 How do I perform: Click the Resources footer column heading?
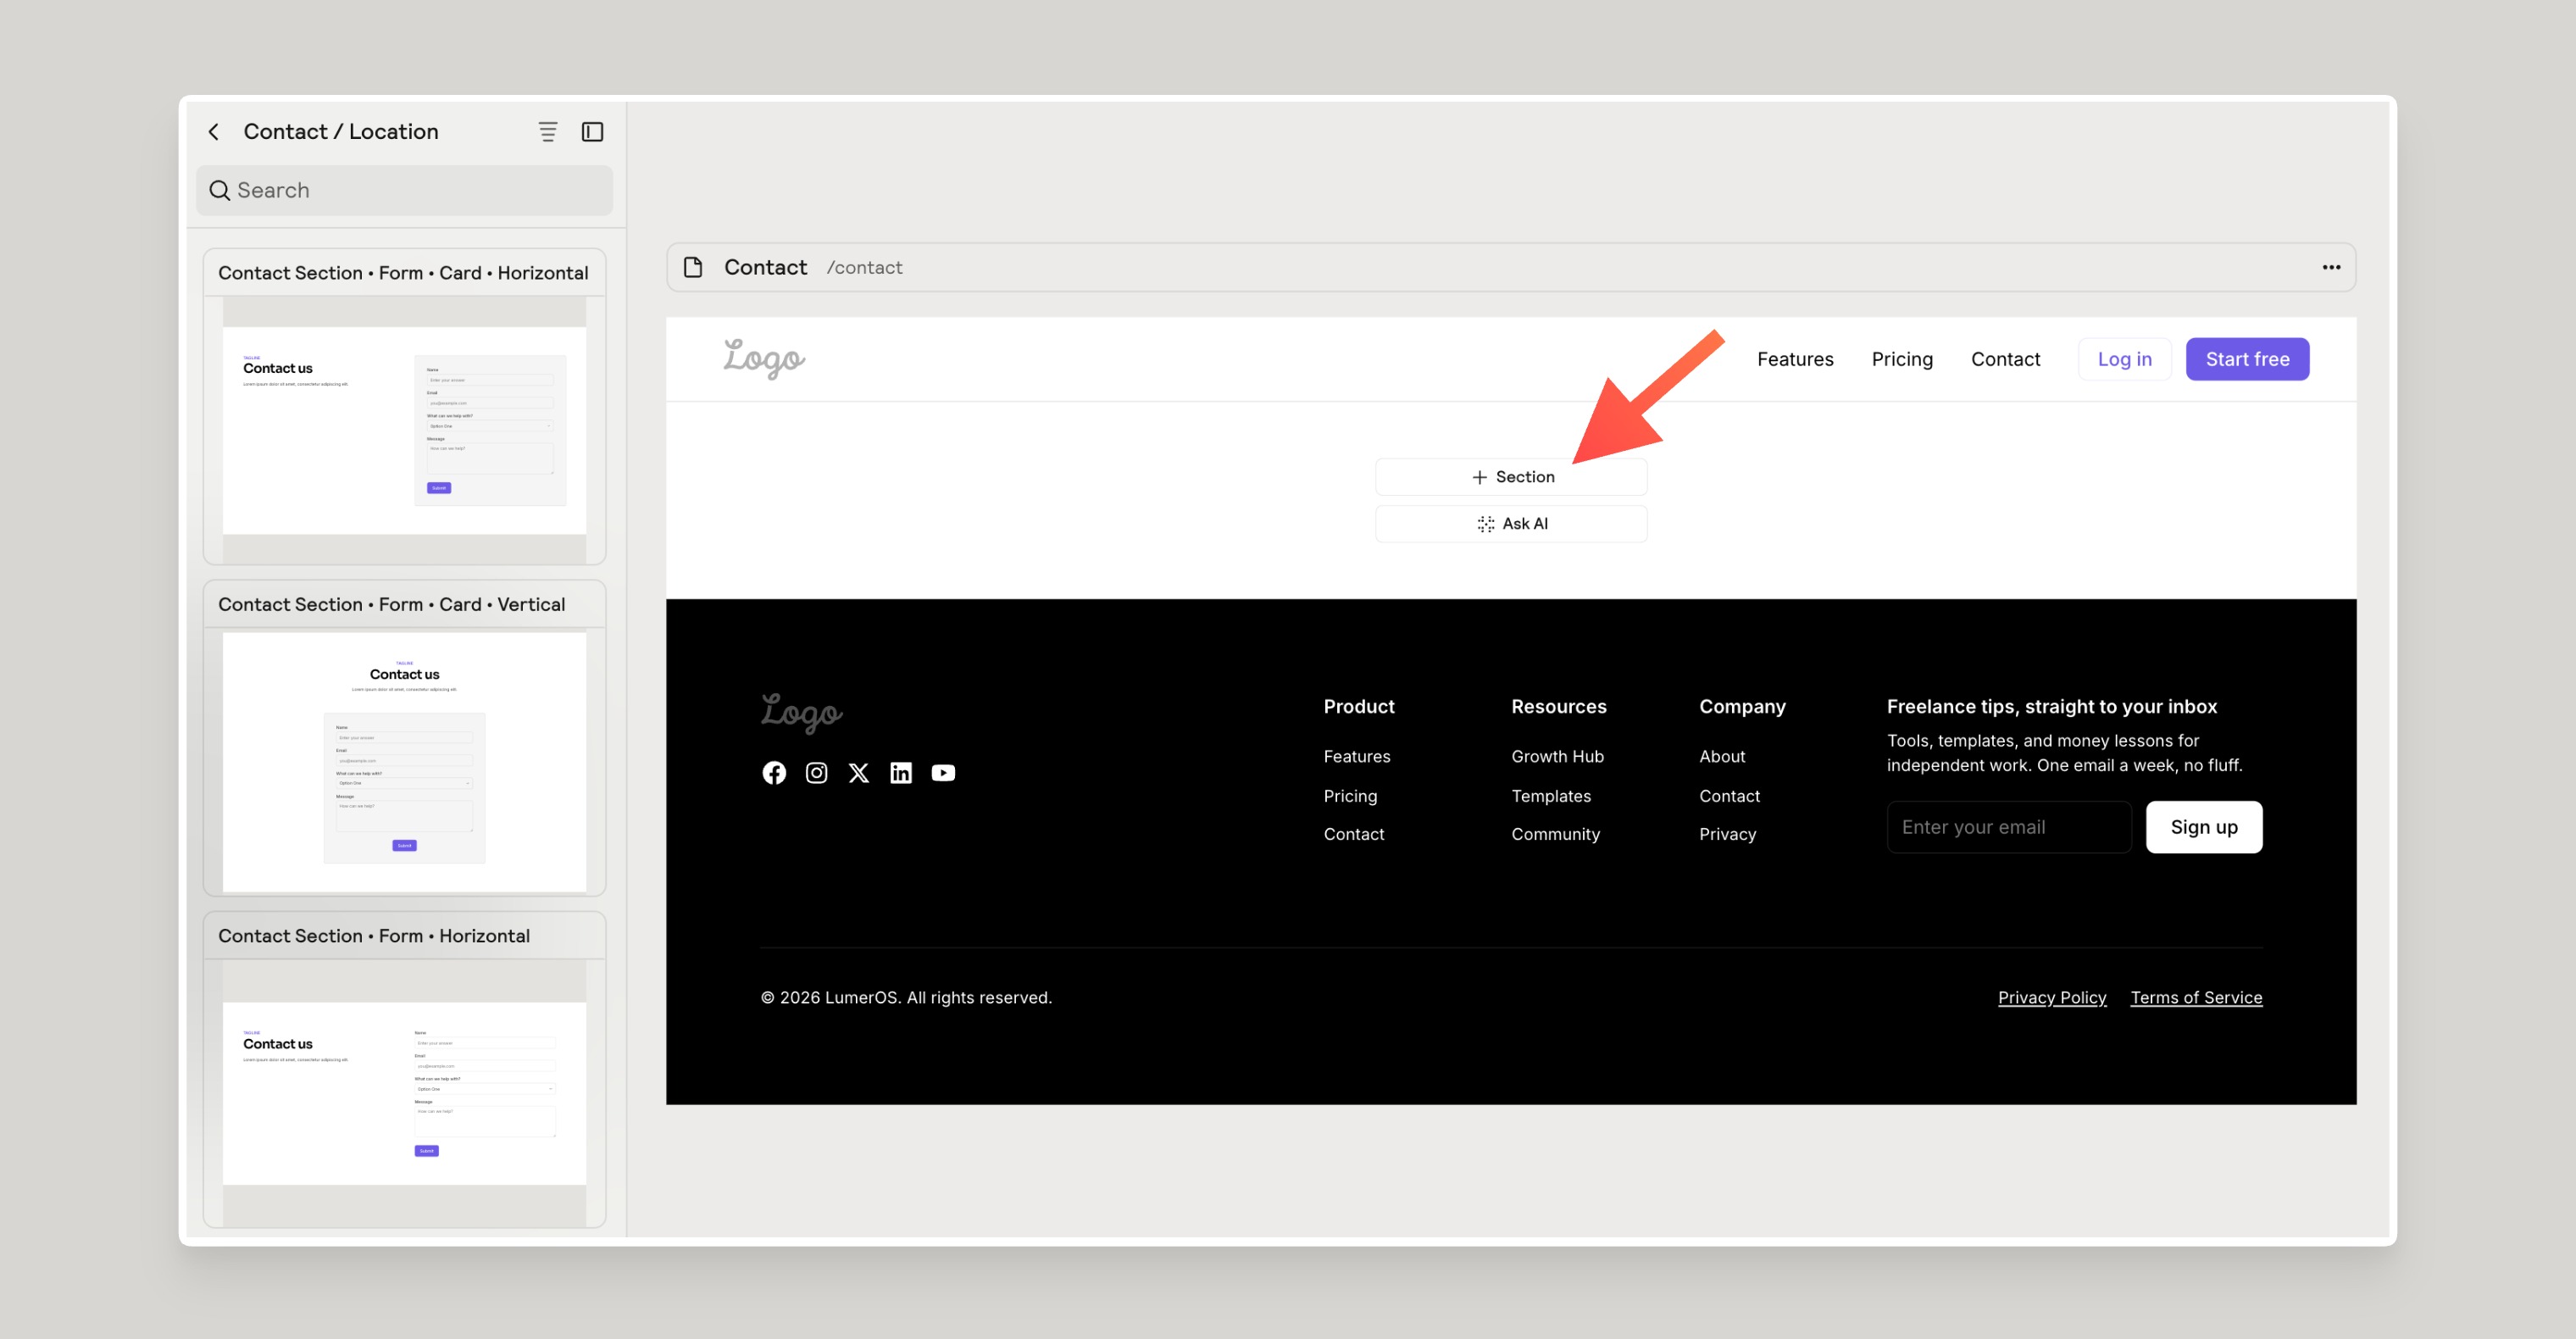pyautogui.click(x=1559, y=707)
